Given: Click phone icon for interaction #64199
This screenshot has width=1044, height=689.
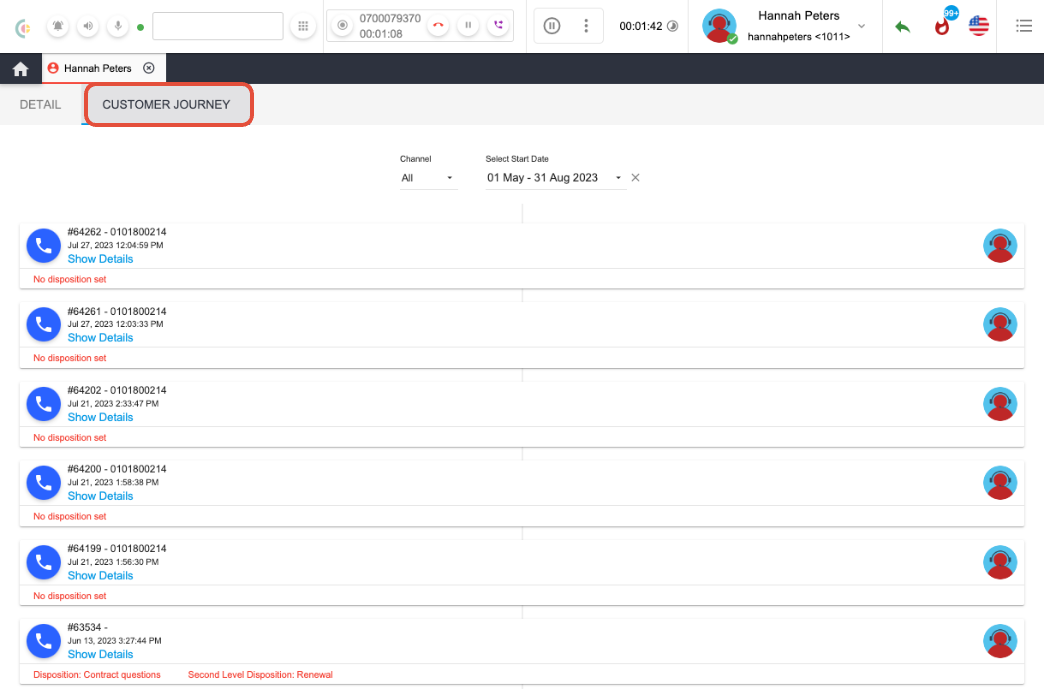Looking at the screenshot, I should pos(43,562).
